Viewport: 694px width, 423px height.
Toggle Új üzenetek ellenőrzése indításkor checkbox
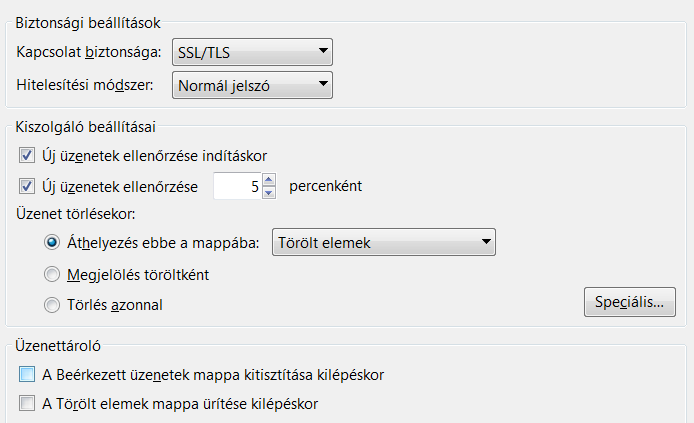tap(26, 155)
